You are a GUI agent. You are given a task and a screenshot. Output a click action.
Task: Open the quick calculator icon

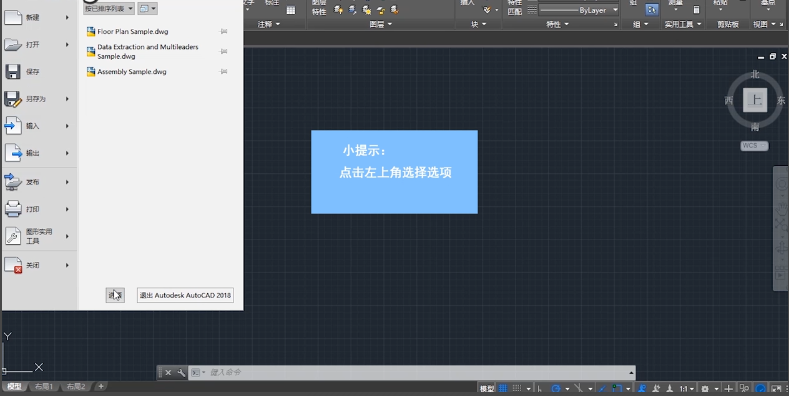pos(696,10)
